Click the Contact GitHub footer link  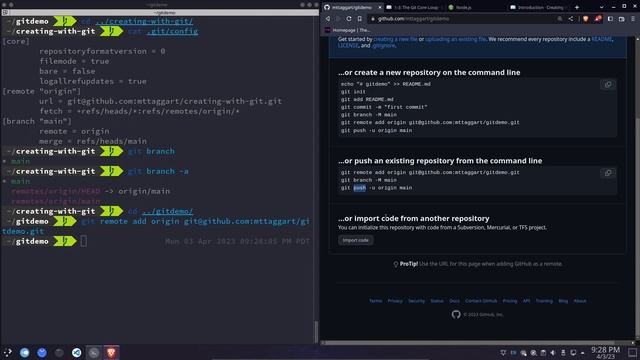(481, 301)
